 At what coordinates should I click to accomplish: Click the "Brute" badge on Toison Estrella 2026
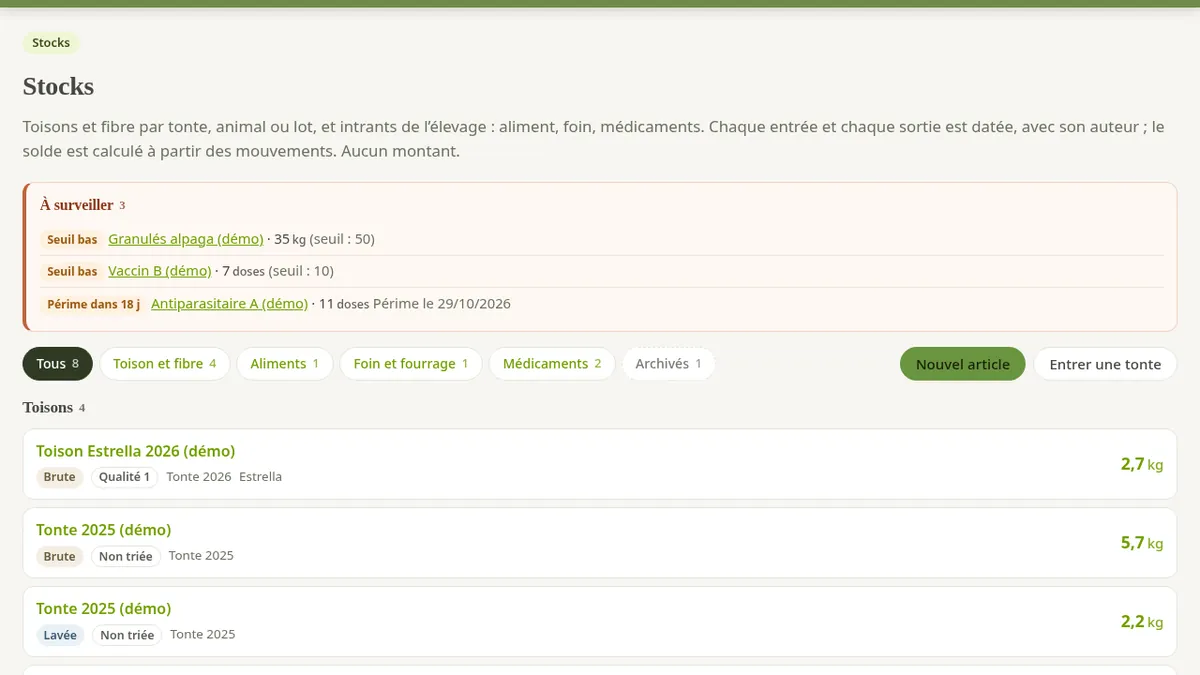(60, 477)
